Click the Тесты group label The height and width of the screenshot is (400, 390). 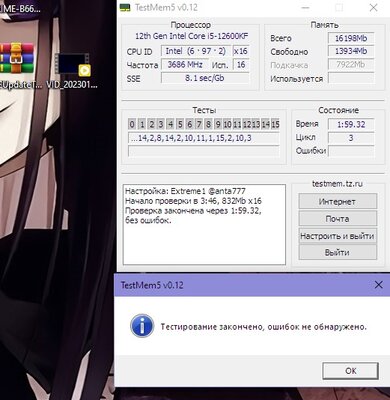click(x=204, y=110)
